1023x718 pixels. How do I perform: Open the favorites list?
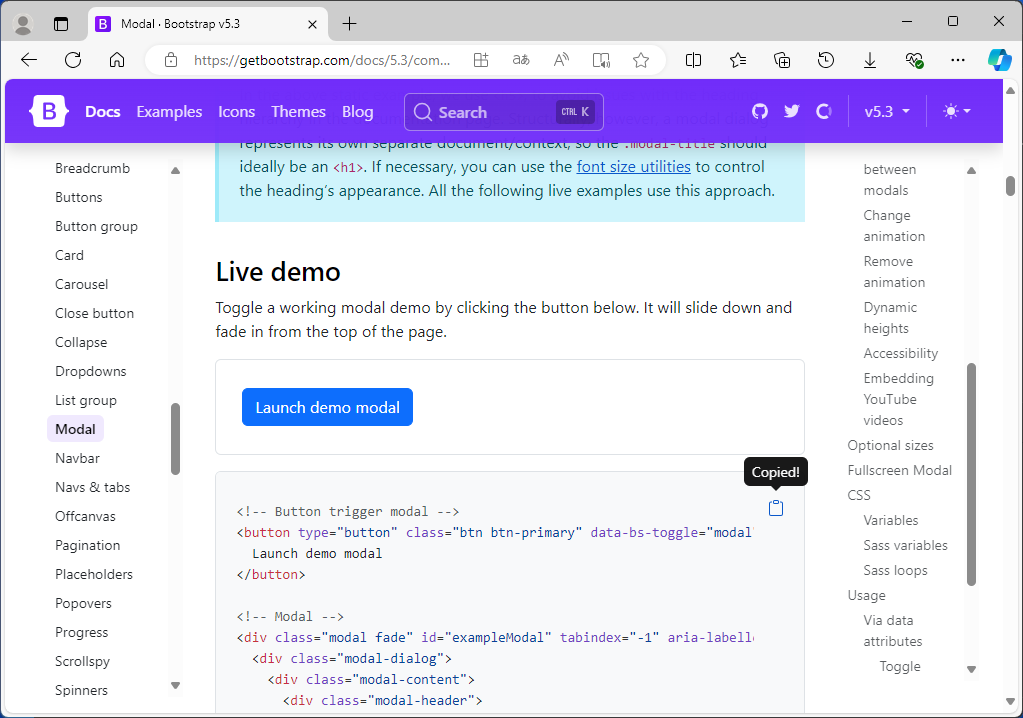pyautogui.click(x=738, y=60)
